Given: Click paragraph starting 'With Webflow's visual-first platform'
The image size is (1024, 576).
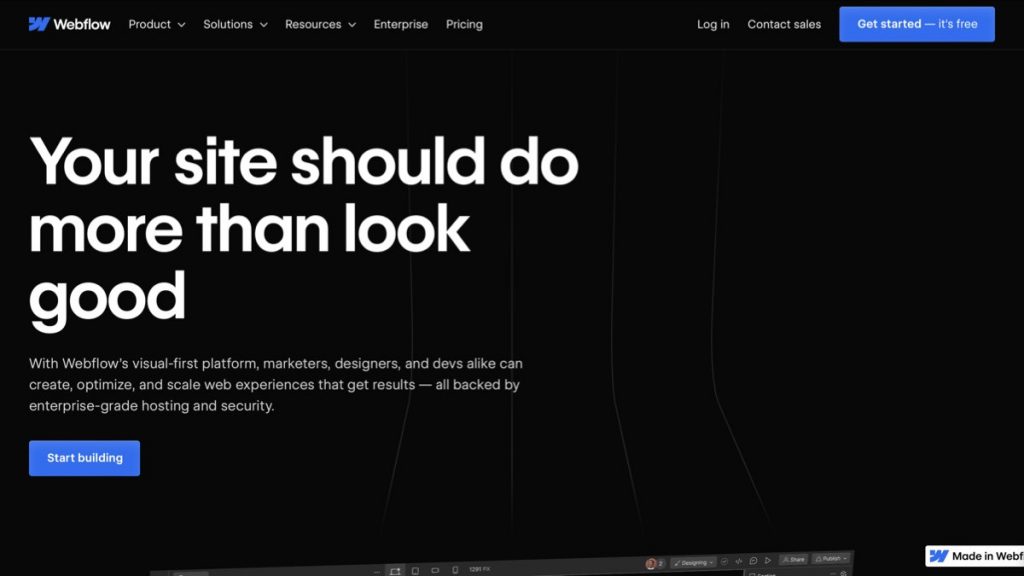Looking at the screenshot, I should (x=276, y=385).
